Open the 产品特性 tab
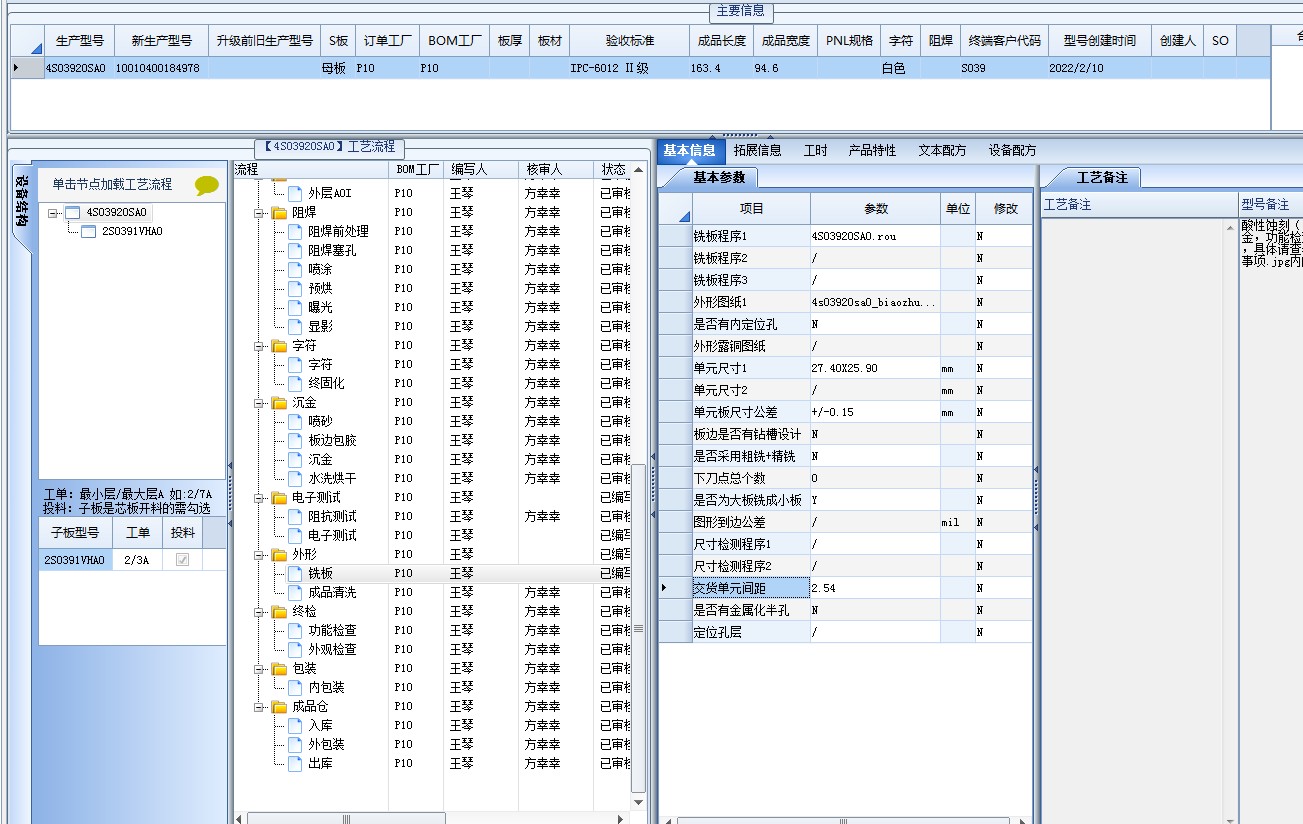 pyautogui.click(x=872, y=150)
